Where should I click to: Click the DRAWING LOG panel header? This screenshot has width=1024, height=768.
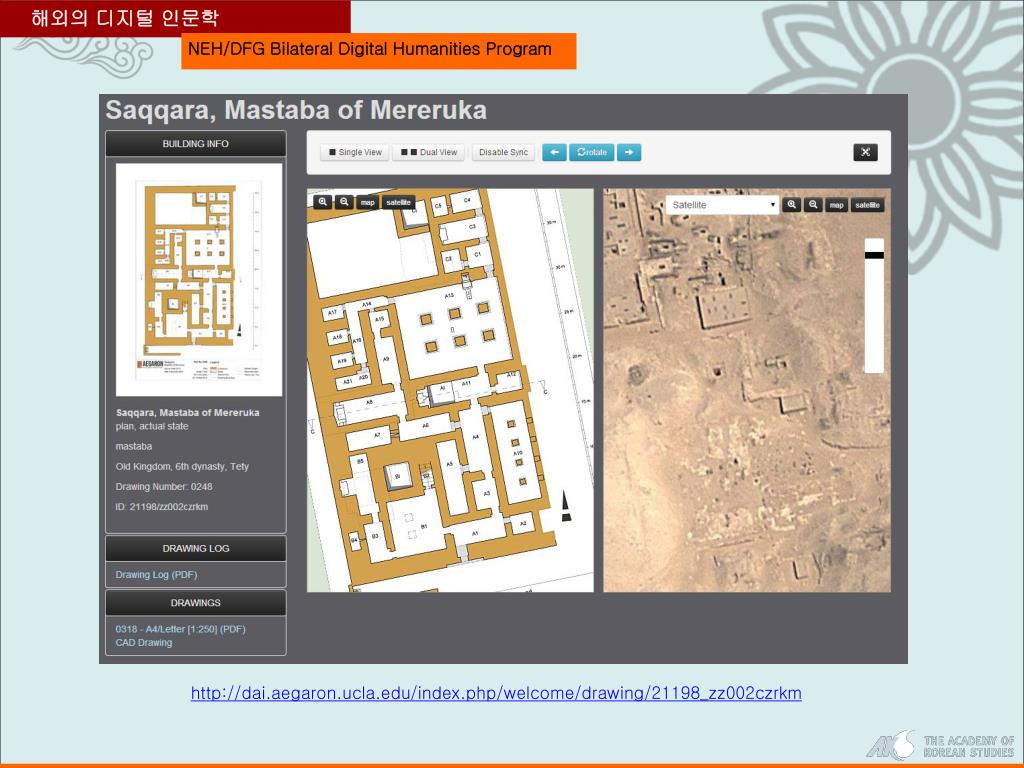tap(195, 549)
